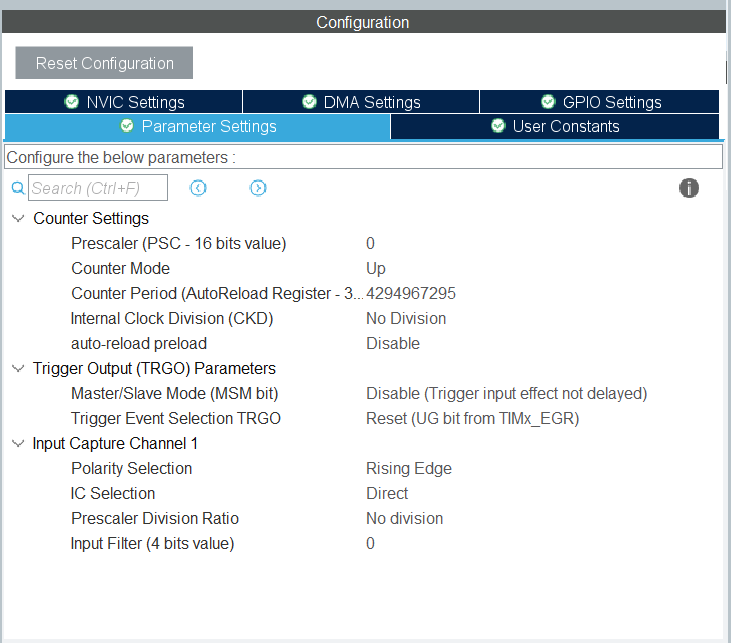Collapse the Counter Settings section

click(18, 218)
